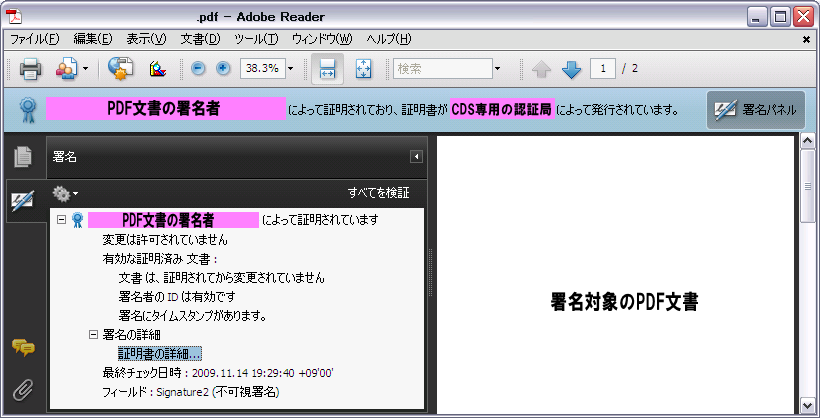
Task: Click the vertical scrollbar thumb
Action: pyautogui.click(x=808, y=186)
